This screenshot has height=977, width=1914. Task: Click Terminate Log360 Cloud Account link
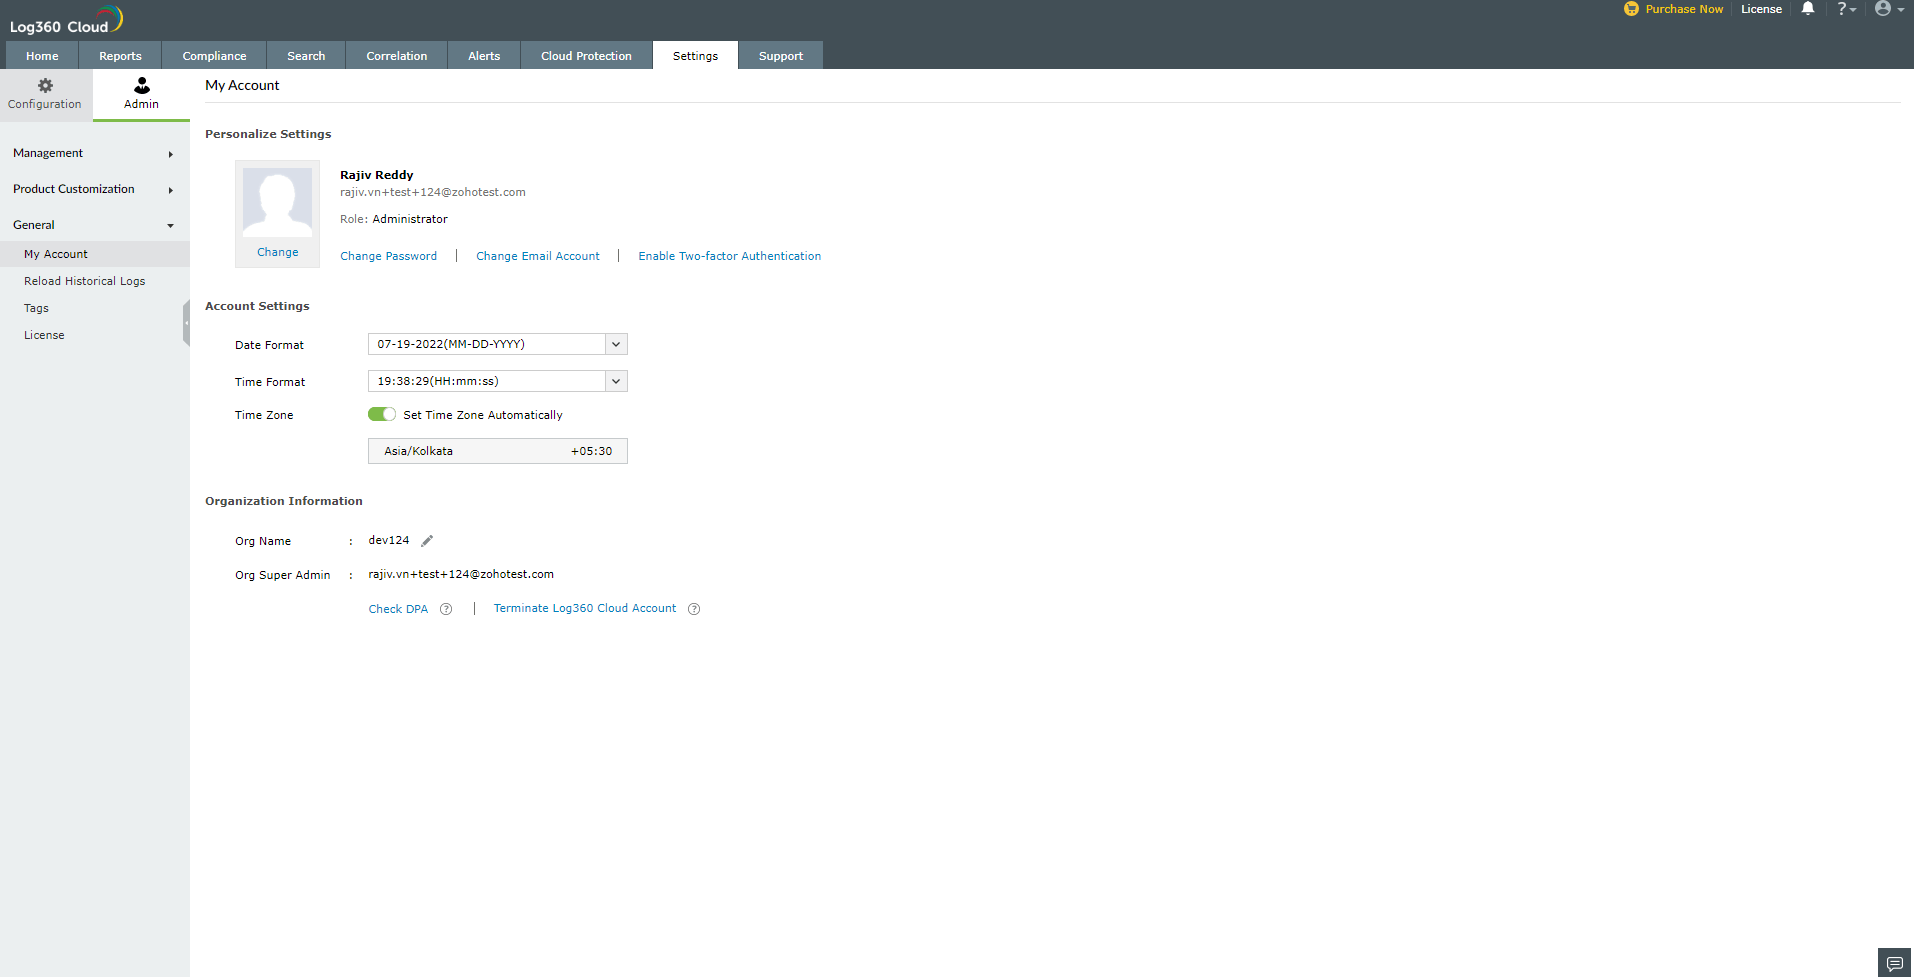pyautogui.click(x=585, y=608)
